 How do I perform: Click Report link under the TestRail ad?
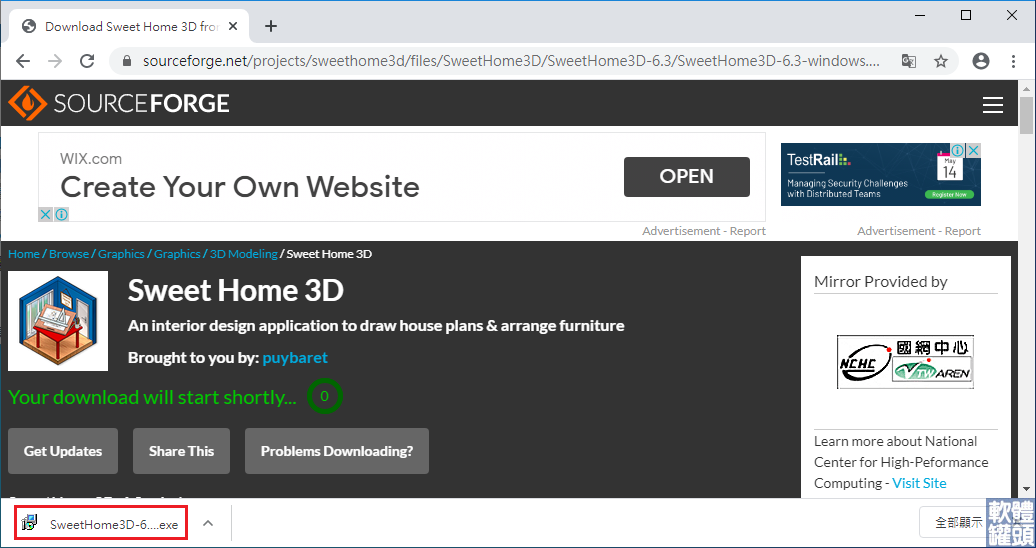tap(963, 231)
